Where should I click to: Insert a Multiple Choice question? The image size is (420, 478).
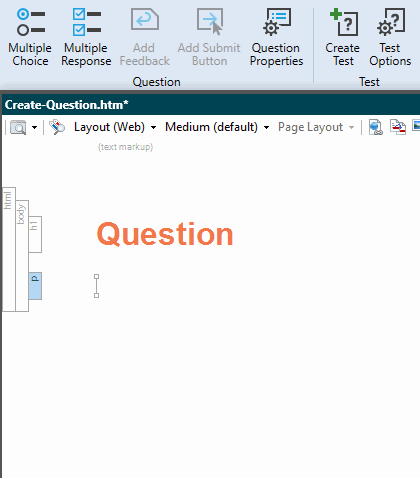click(30, 37)
